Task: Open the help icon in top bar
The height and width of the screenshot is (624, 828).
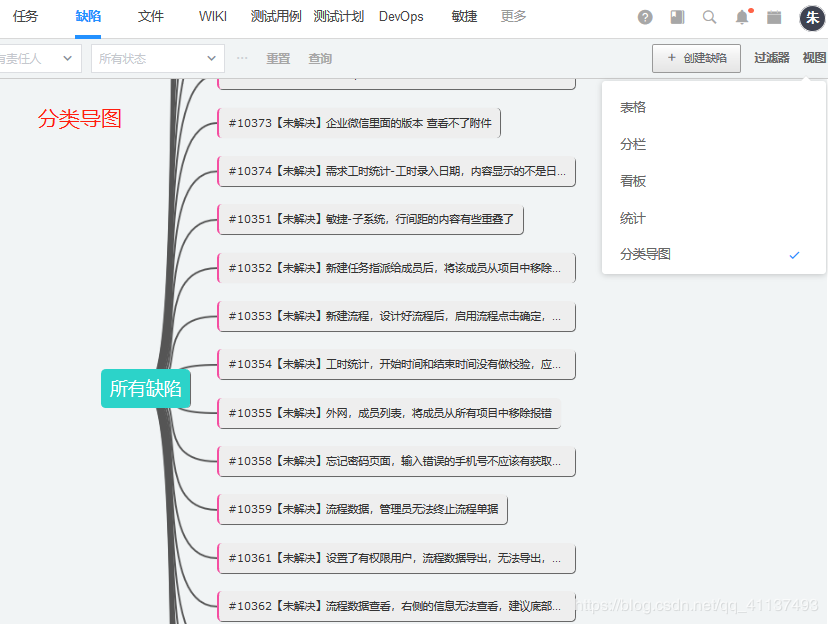Action: click(645, 16)
